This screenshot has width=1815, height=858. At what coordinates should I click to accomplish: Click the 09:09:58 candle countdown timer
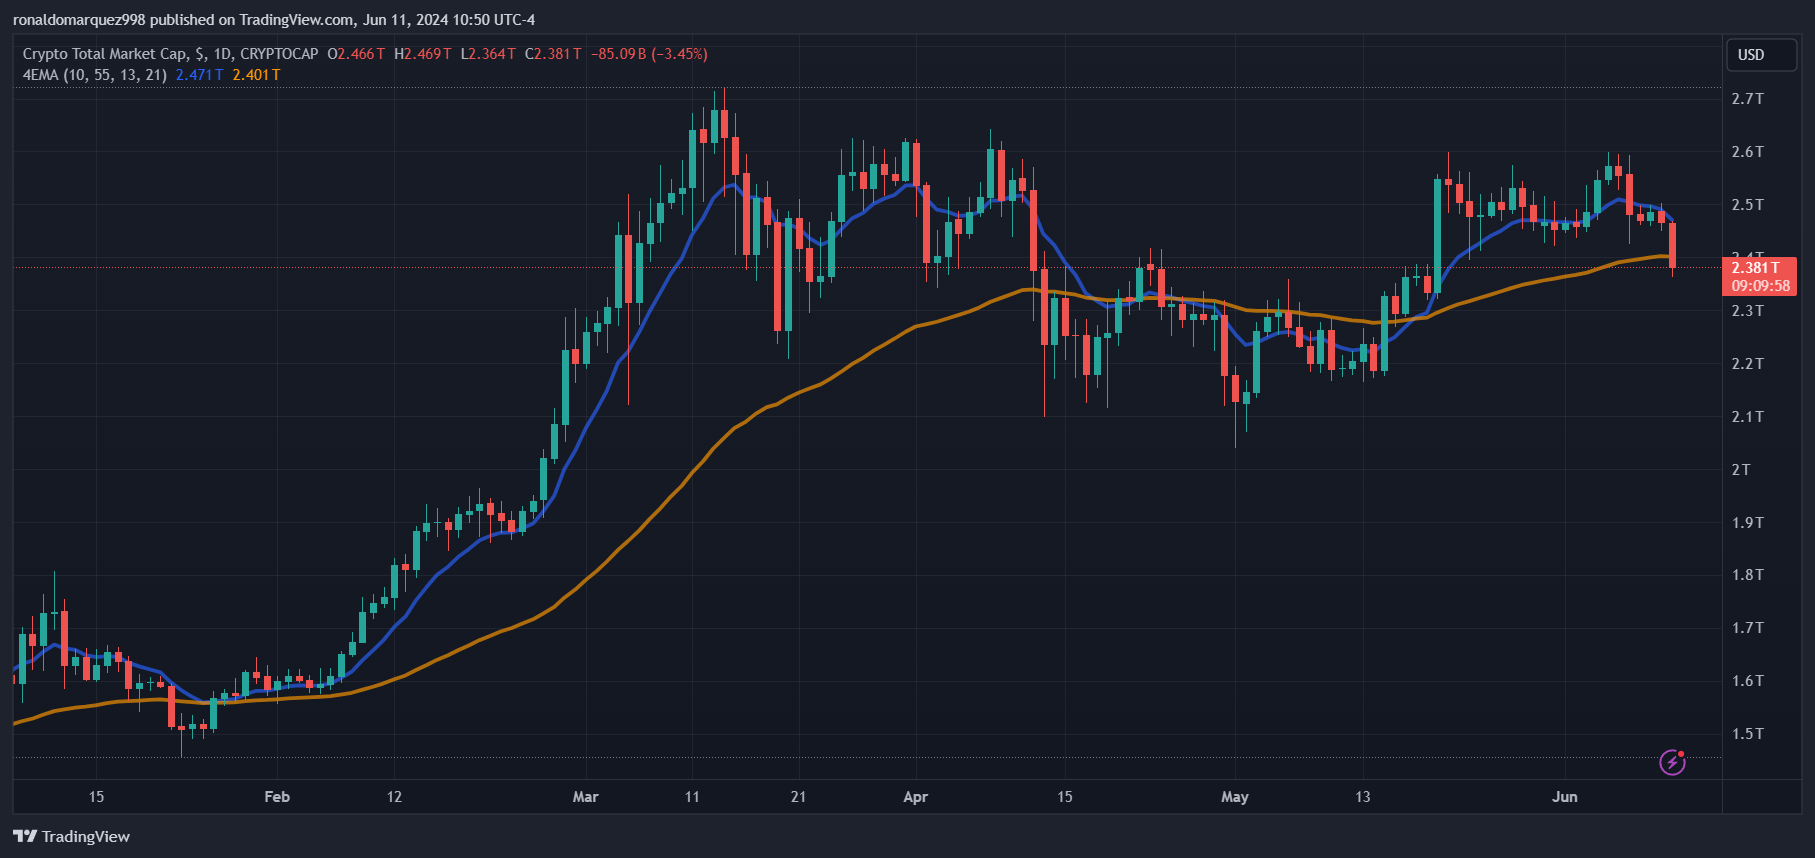pyautogui.click(x=1760, y=286)
